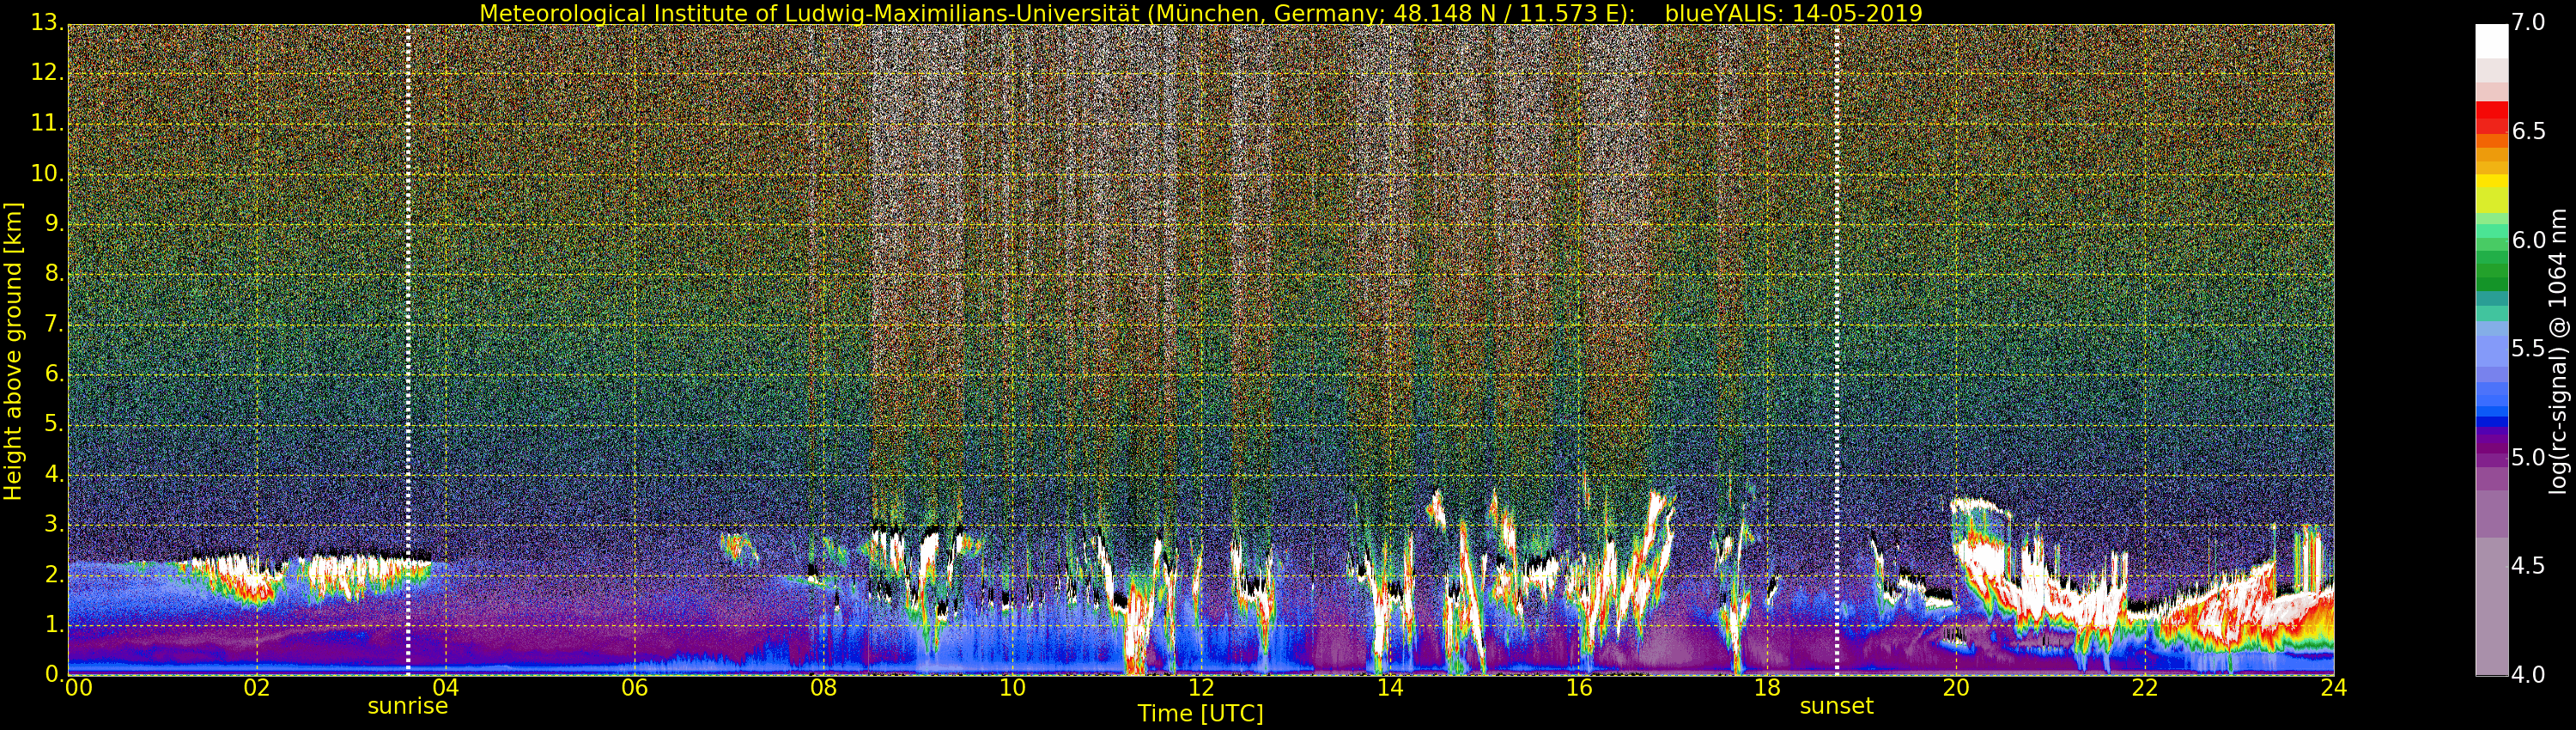Click the 'sunset' label below the time axis
Image resolution: width=2576 pixels, height=730 pixels.
(x=1836, y=706)
